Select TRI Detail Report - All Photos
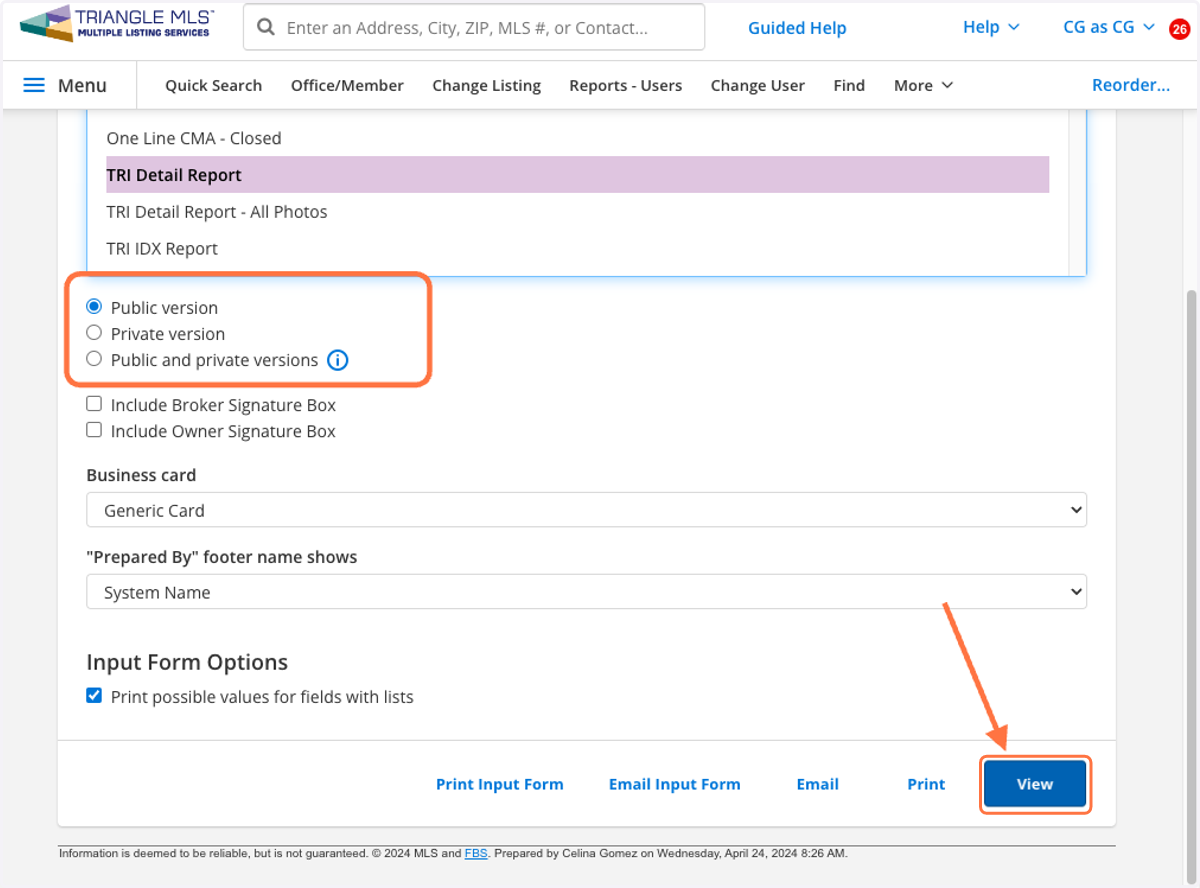 578,212
